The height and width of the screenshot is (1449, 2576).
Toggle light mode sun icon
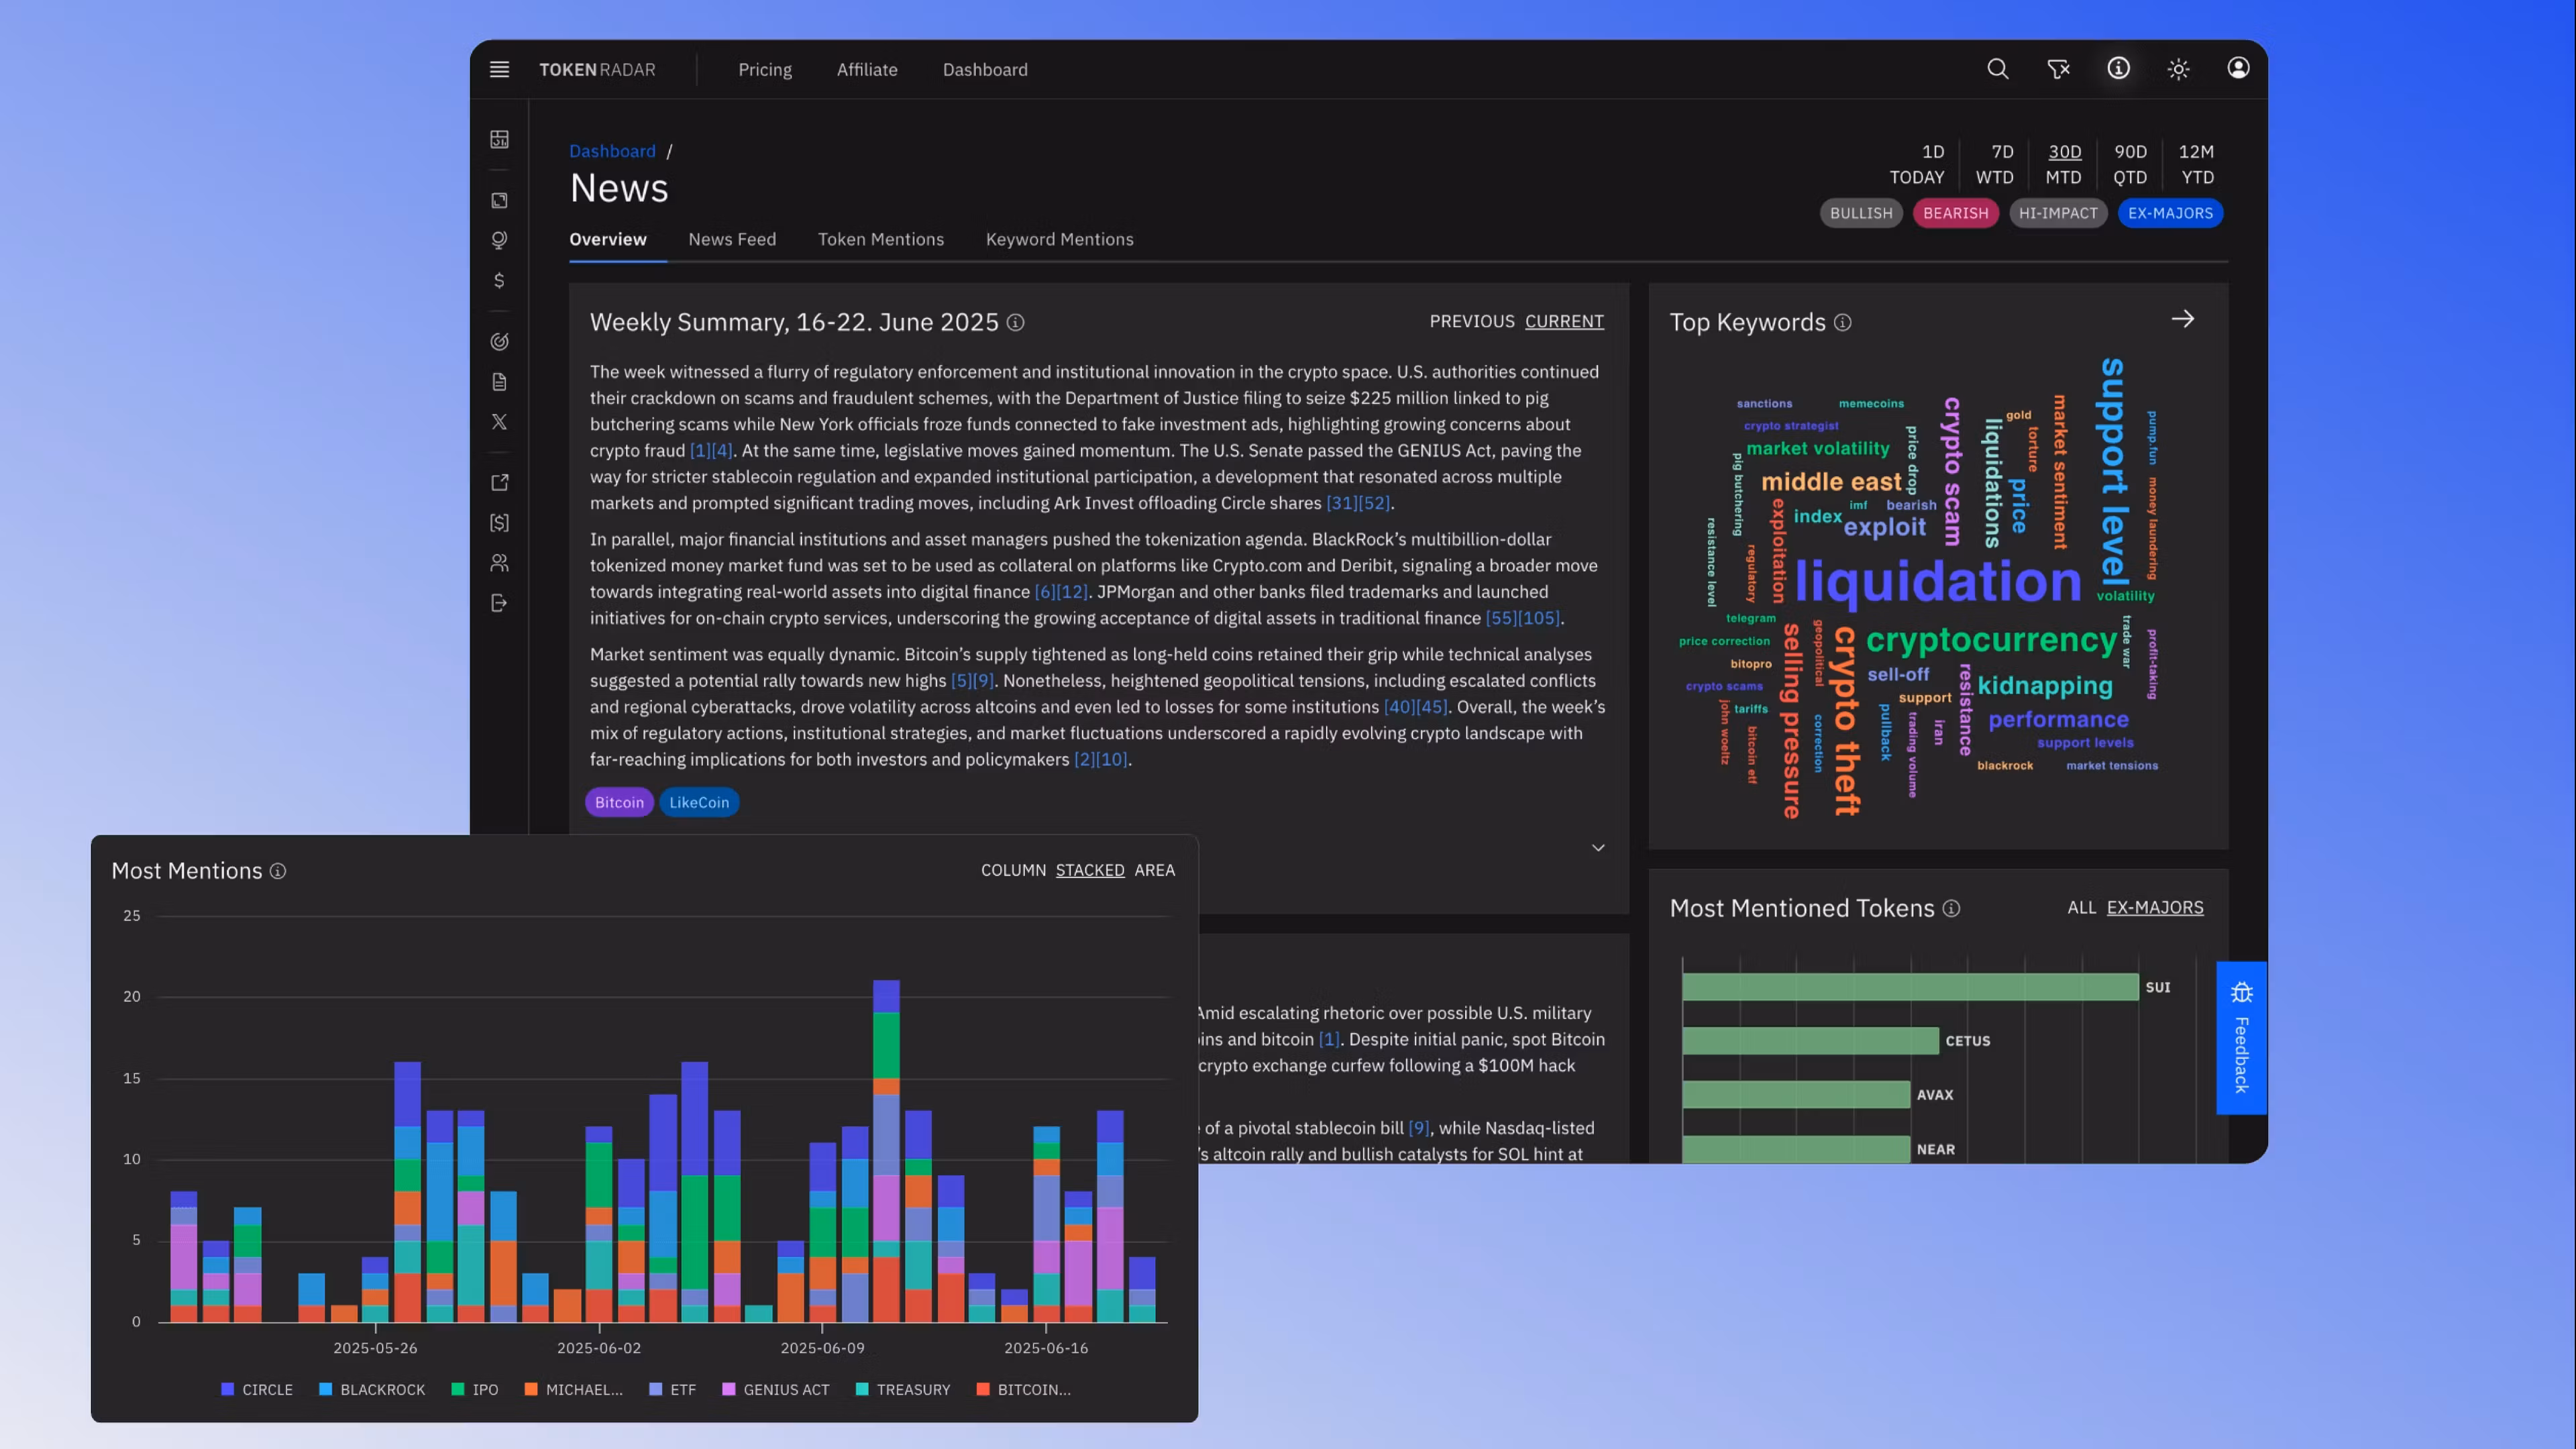[2178, 69]
